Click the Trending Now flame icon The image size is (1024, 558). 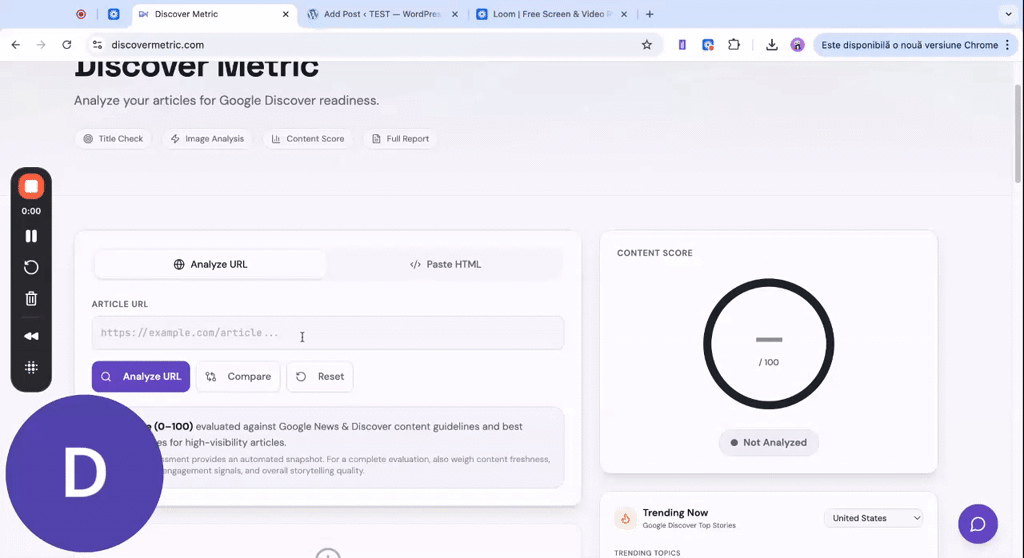(625, 518)
